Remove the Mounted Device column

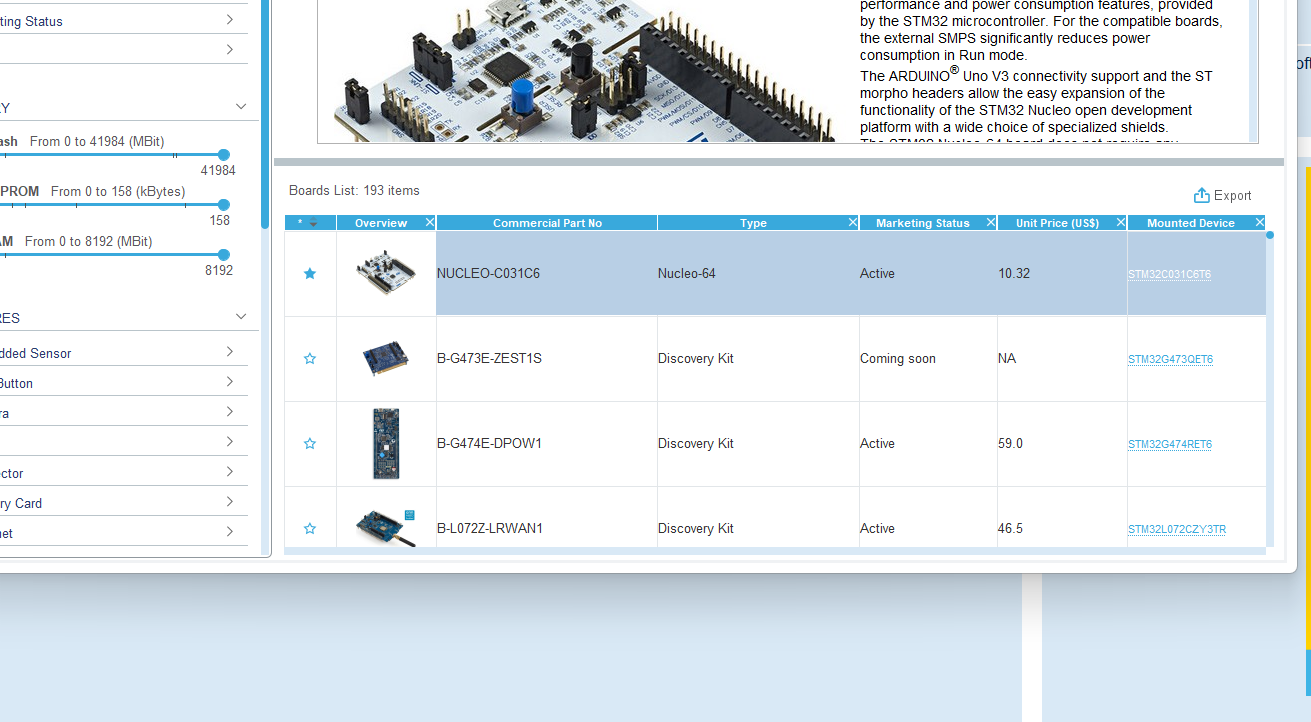(x=1258, y=222)
